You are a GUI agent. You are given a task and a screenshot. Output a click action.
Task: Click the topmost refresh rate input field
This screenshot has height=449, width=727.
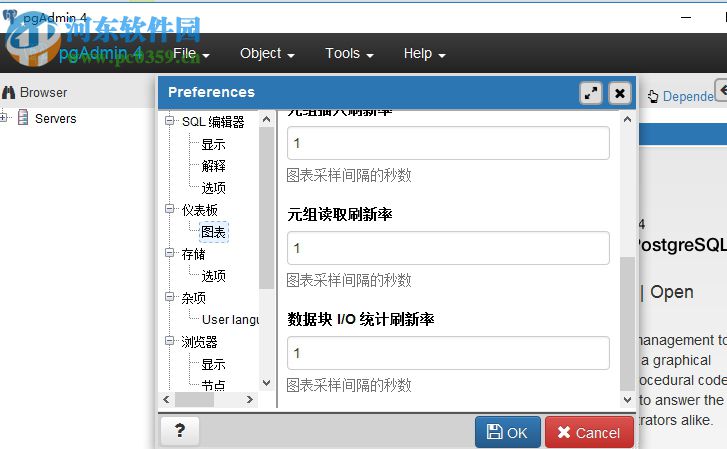(448, 143)
